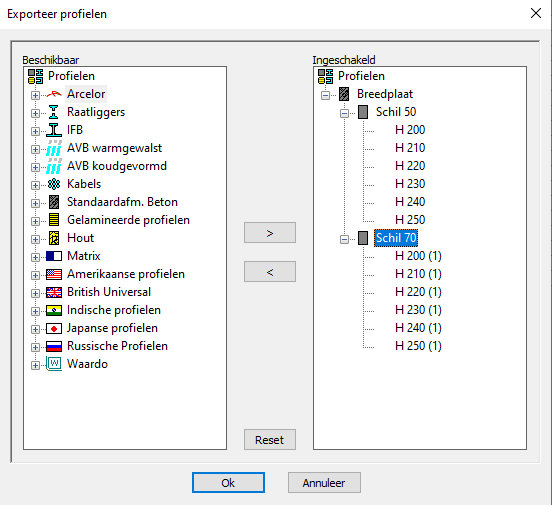Click the Raatliggers beam icon
Viewport: 552px width, 505px height.
tap(54, 112)
